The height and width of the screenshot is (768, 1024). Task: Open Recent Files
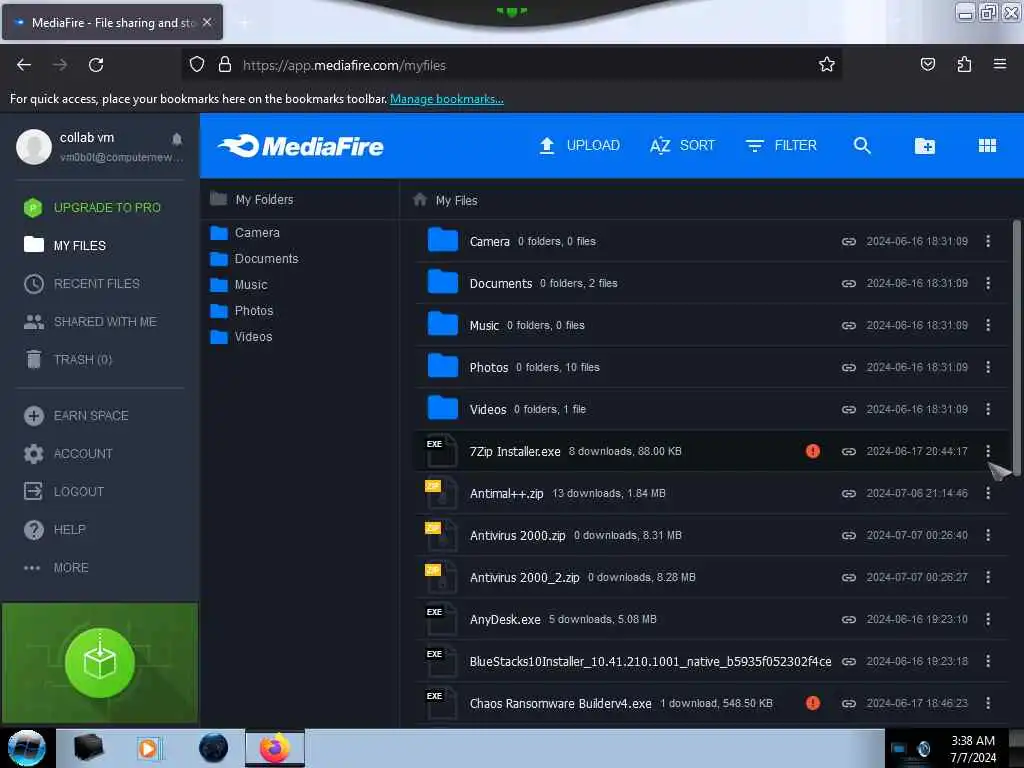(x=82, y=283)
